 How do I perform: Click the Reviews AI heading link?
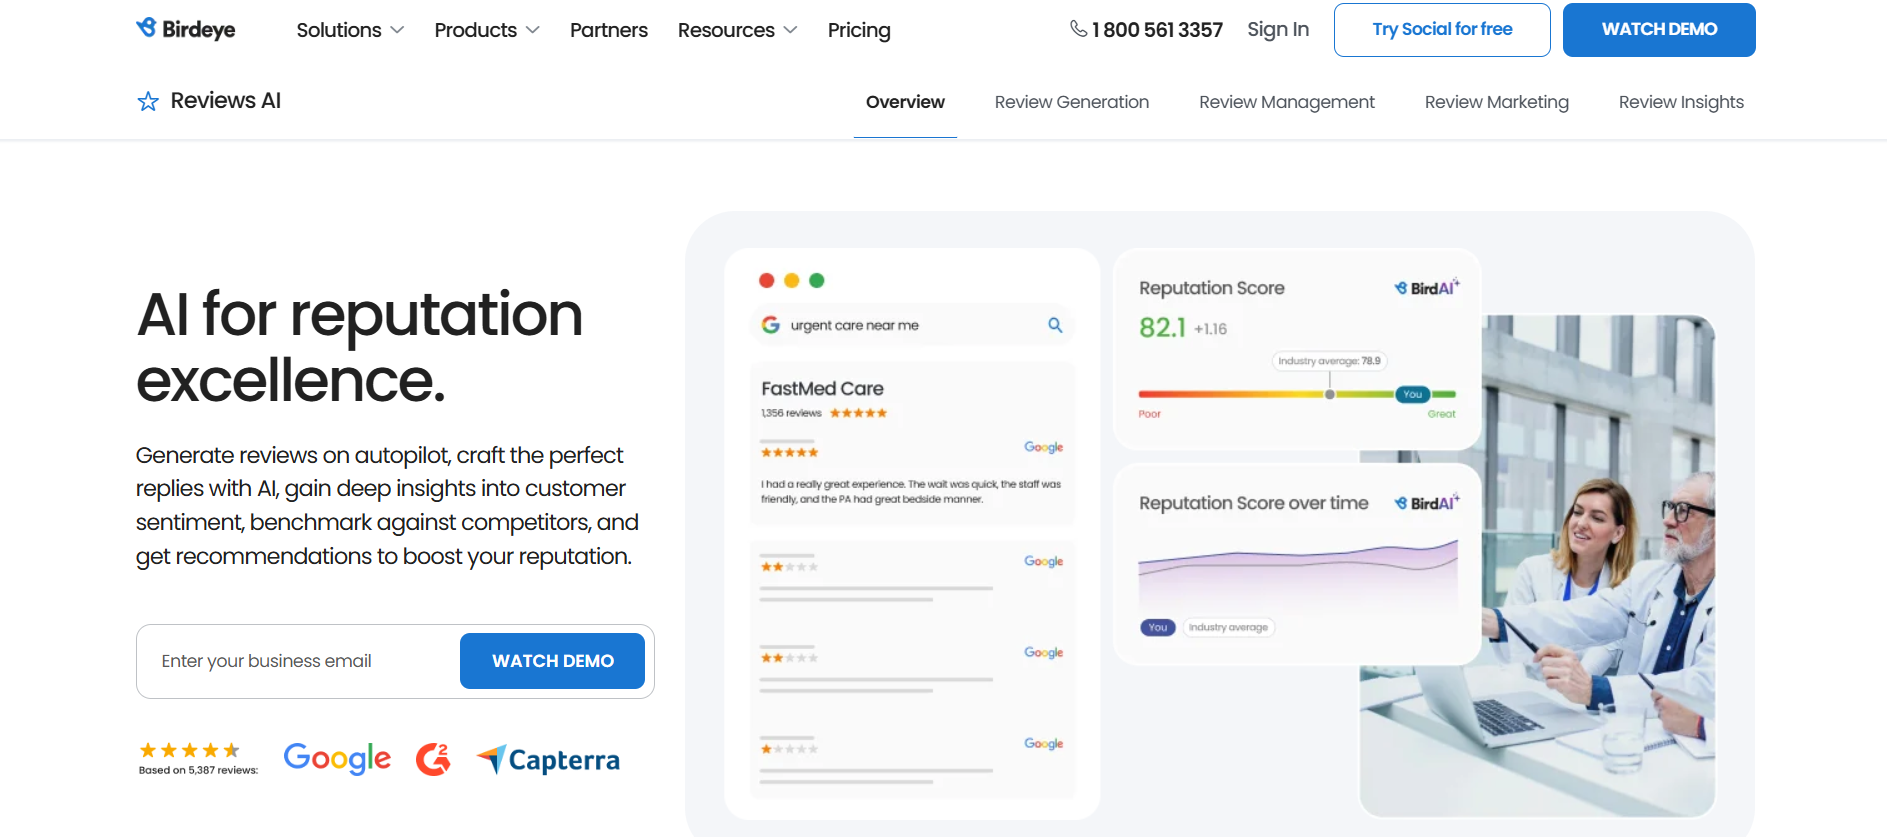(226, 101)
